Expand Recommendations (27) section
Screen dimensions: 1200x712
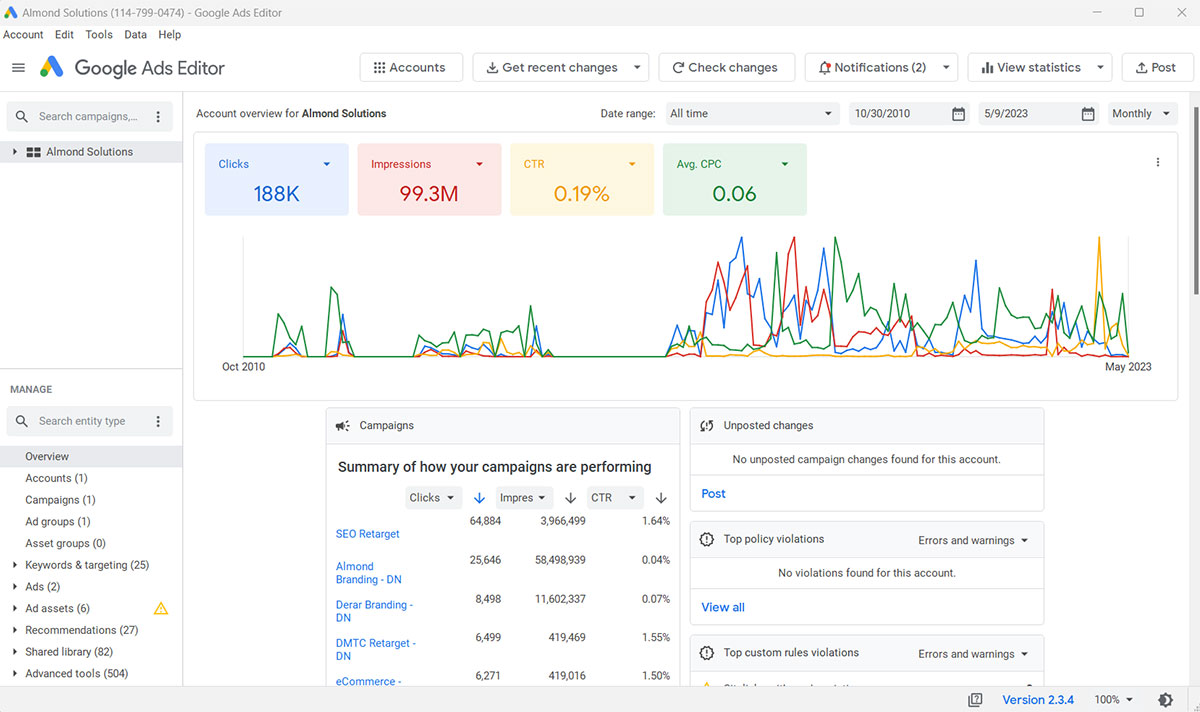(x=14, y=630)
